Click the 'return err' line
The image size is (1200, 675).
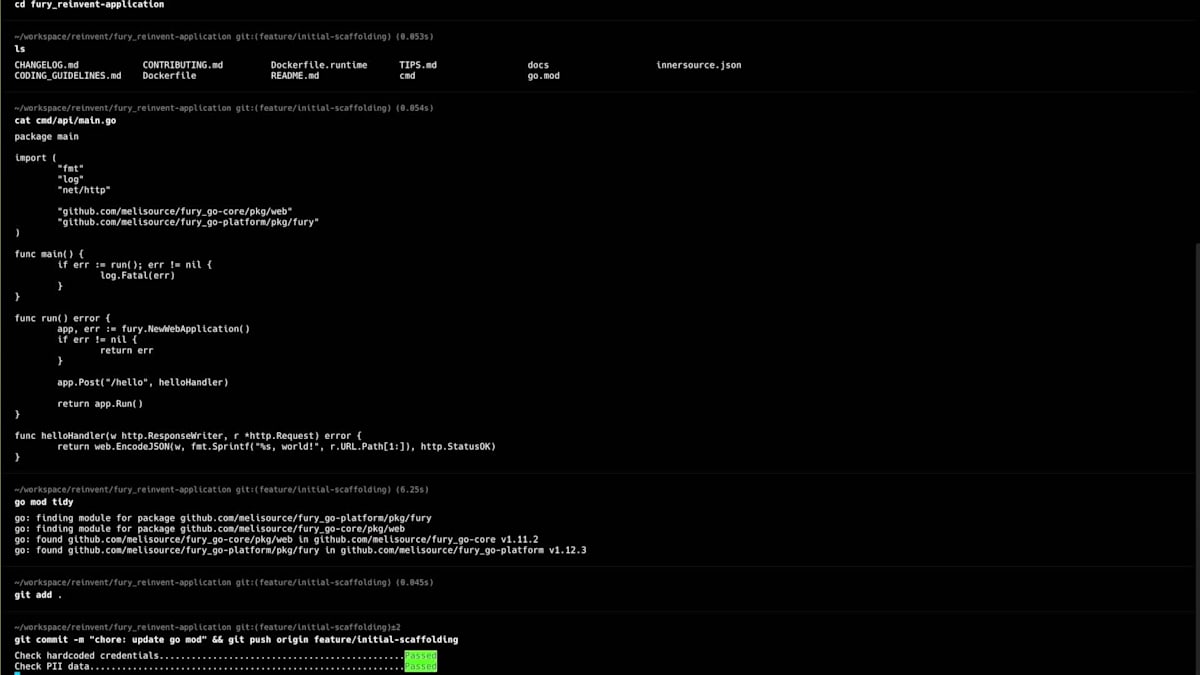click(127, 350)
